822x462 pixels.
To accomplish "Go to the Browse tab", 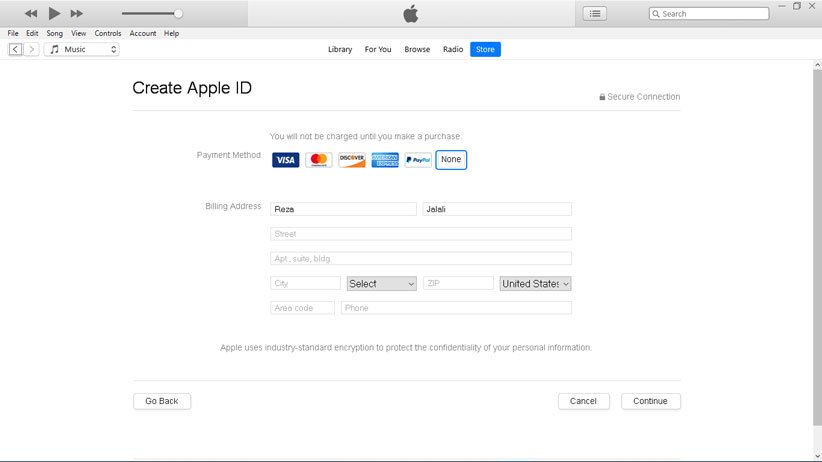I will click(x=417, y=49).
